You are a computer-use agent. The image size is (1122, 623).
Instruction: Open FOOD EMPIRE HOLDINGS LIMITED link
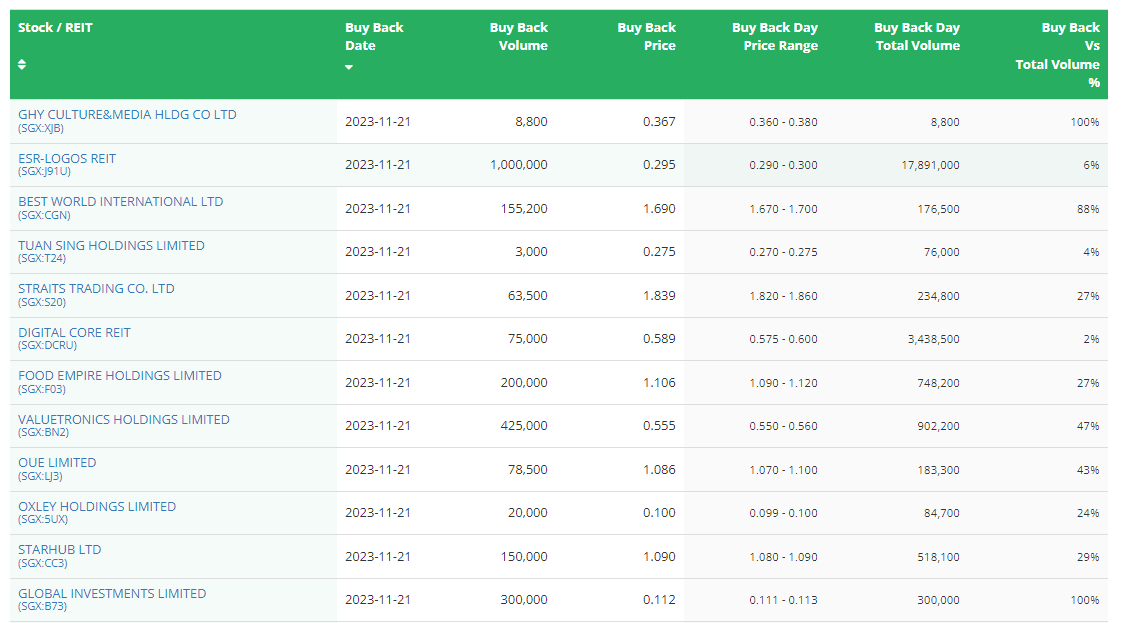[120, 376]
